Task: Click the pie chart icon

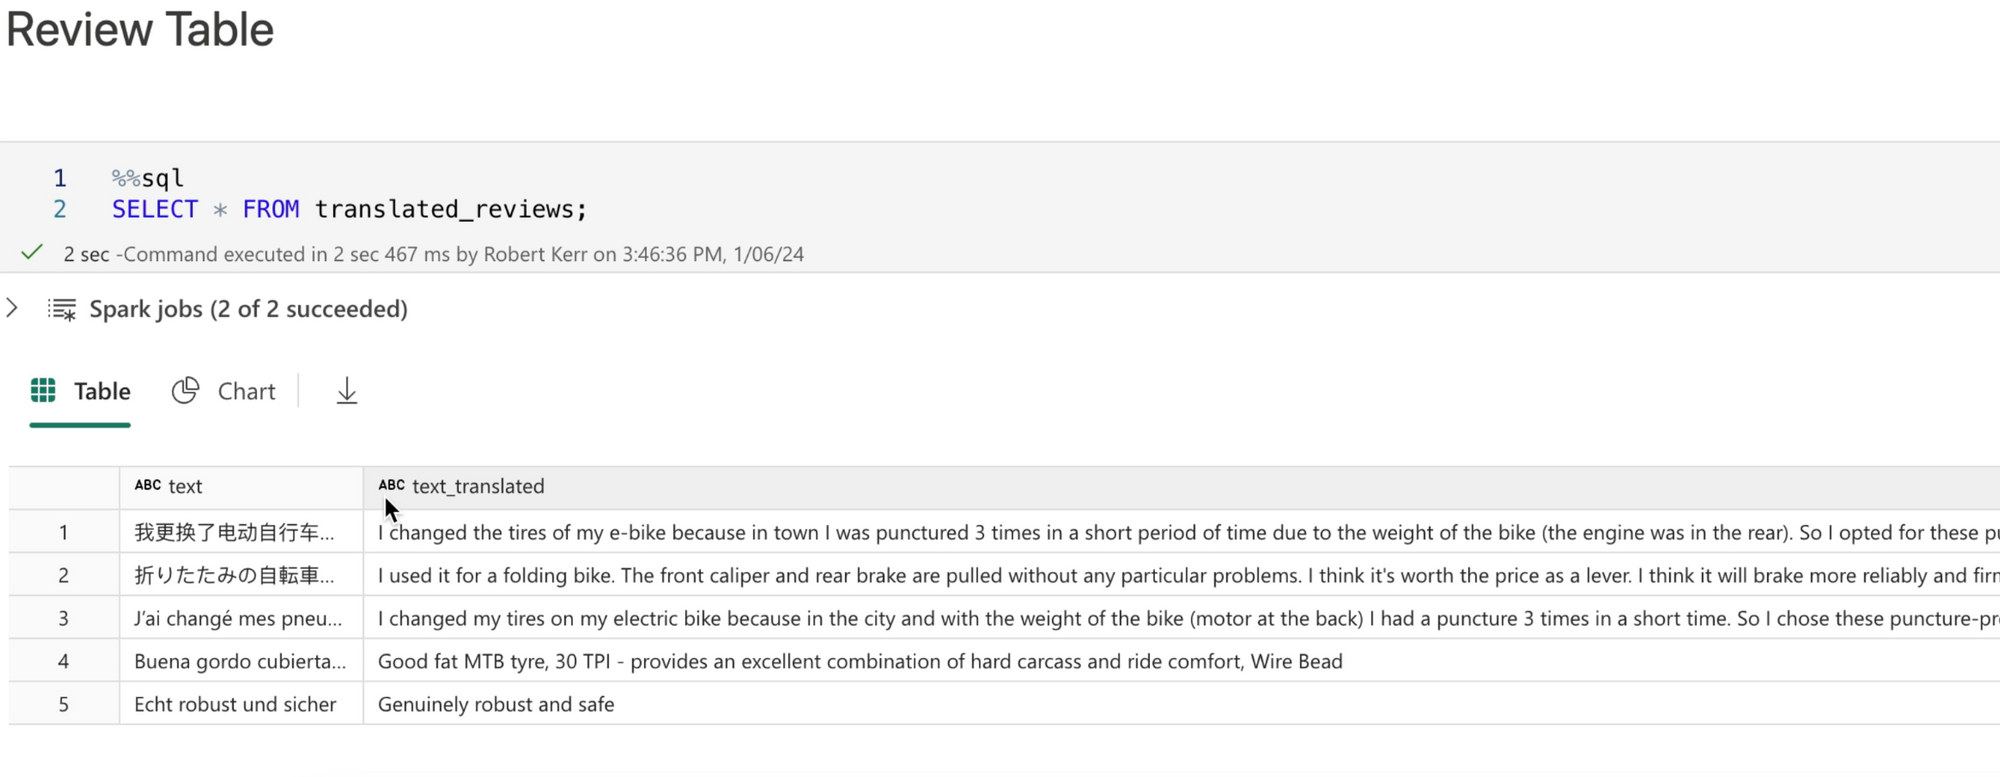Action: click(x=185, y=391)
